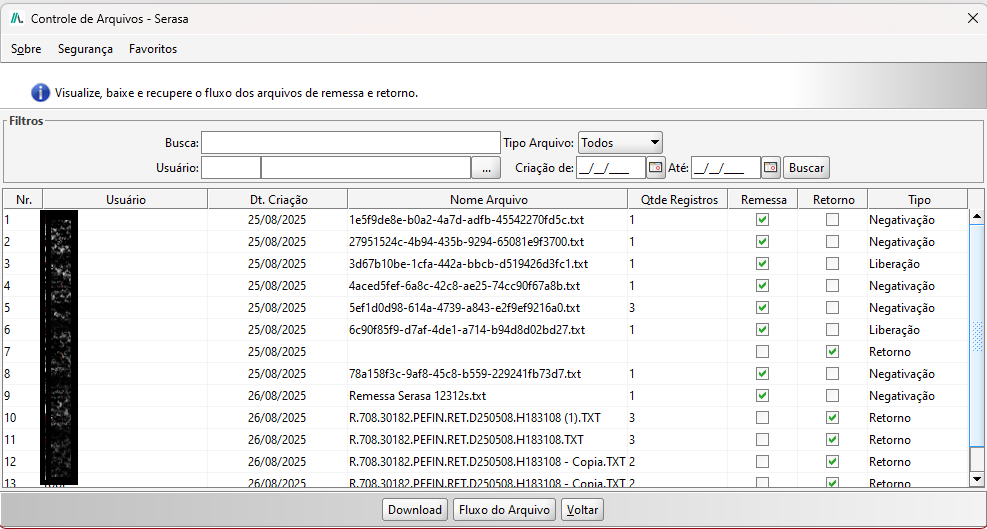Viewport: 987px width, 529px height.
Task: Click the Usuário code input field
Action: coord(230,168)
